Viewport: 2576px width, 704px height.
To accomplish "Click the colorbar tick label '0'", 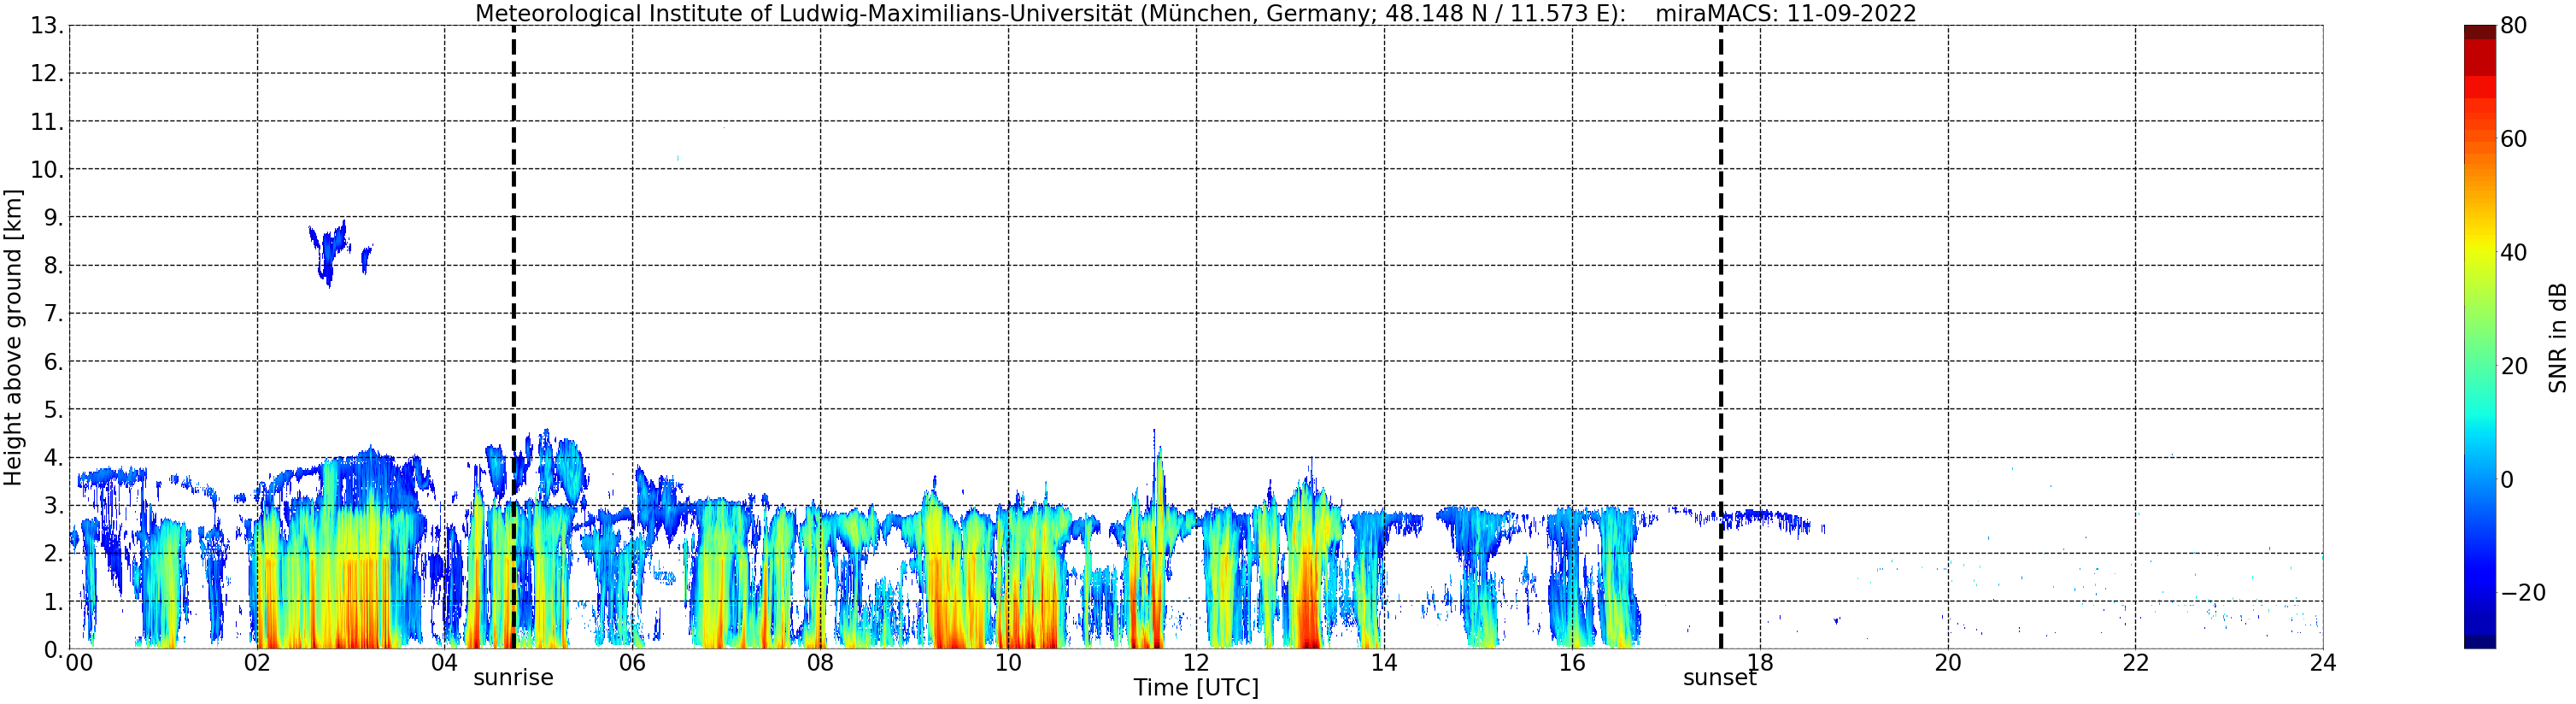I will 2506,480.
